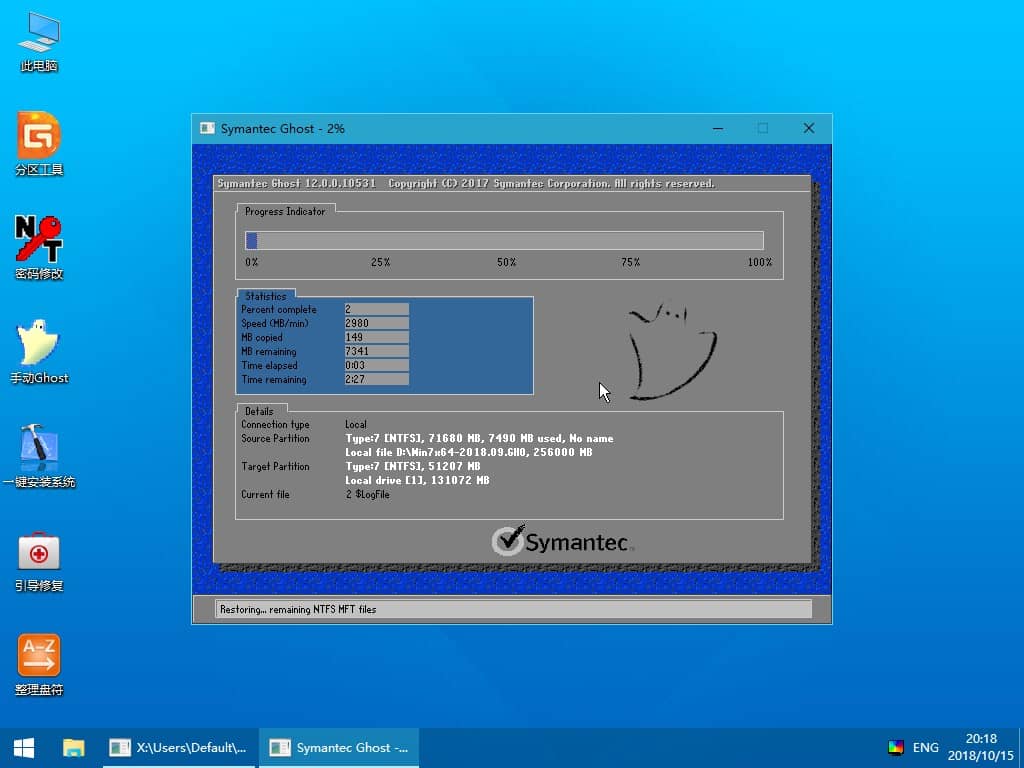Click the Ghost icon in the title bar
The height and width of the screenshot is (768, 1024).
pyautogui.click(x=208, y=128)
